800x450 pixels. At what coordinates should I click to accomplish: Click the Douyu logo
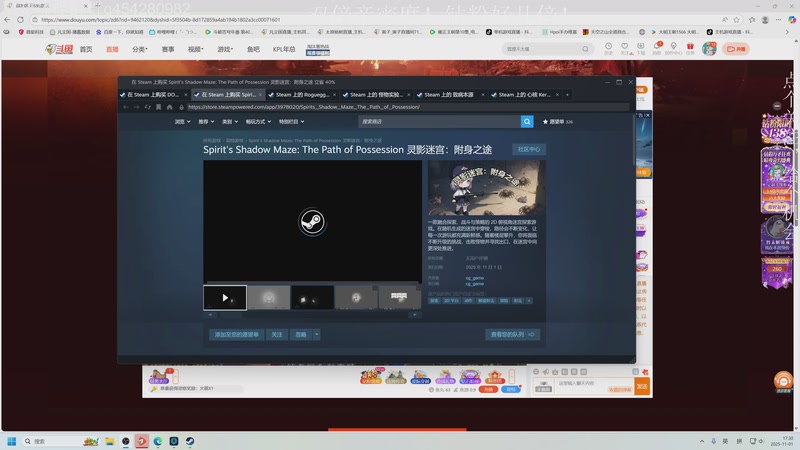pyautogui.click(x=59, y=49)
